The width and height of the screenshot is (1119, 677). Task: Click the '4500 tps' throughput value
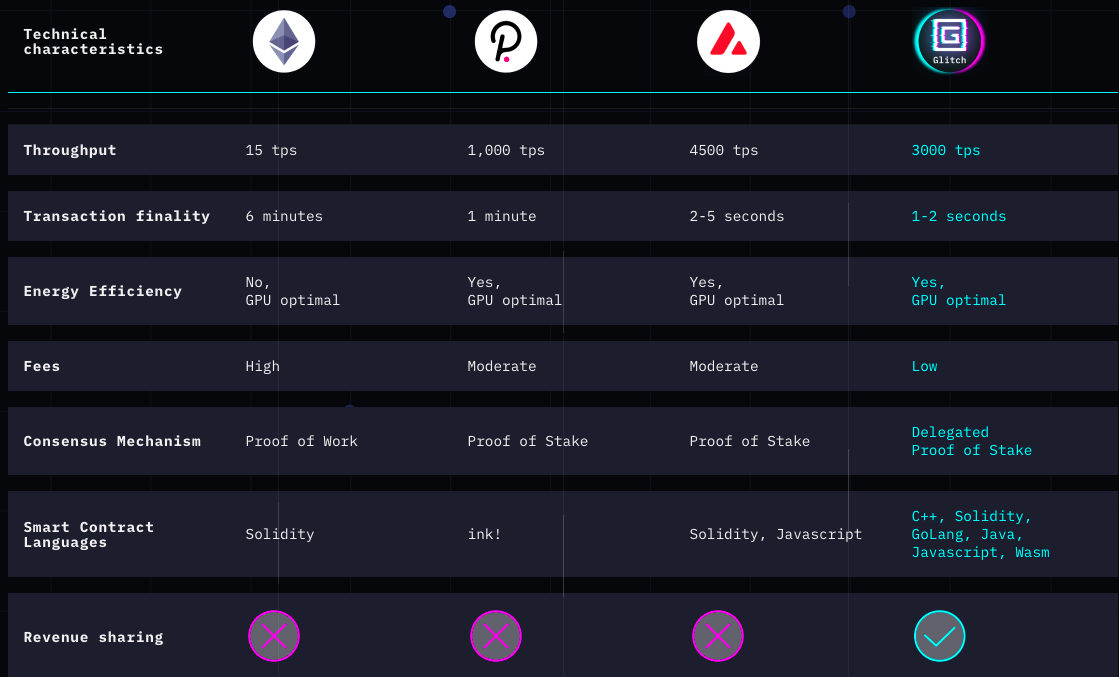pyautogui.click(x=724, y=150)
